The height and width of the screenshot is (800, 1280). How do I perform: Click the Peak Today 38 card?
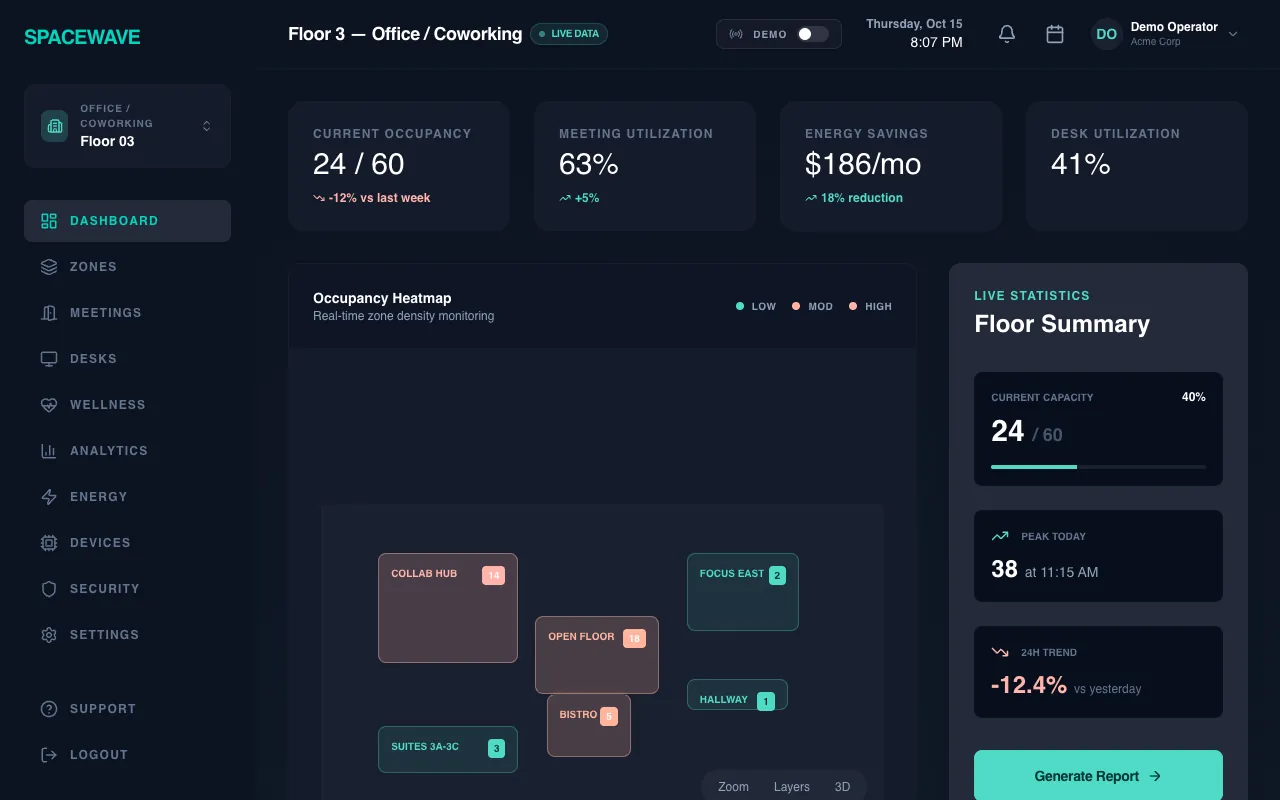tap(1098, 556)
